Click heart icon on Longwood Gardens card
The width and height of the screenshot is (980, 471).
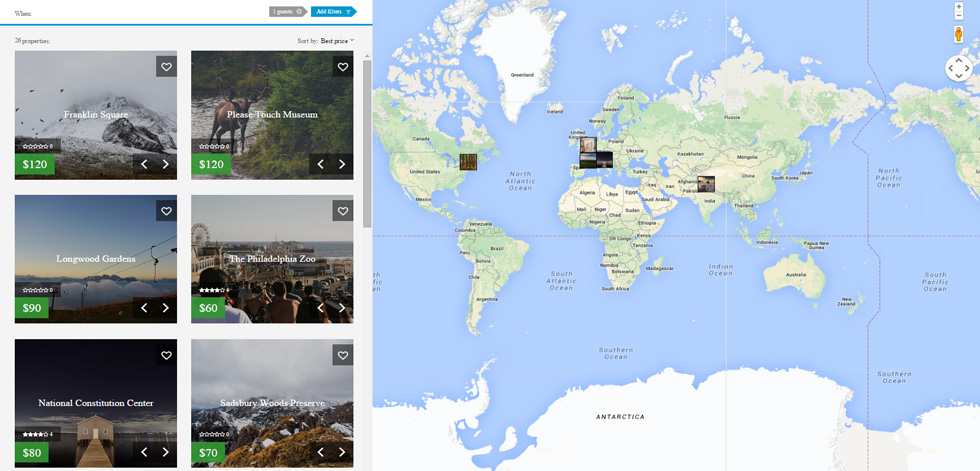point(166,211)
